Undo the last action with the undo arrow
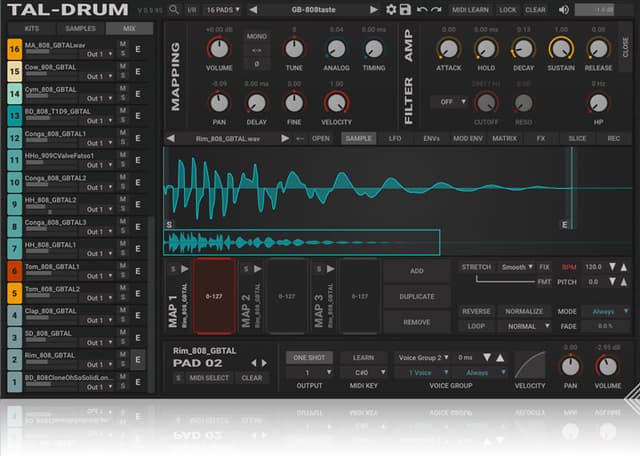 click(421, 9)
